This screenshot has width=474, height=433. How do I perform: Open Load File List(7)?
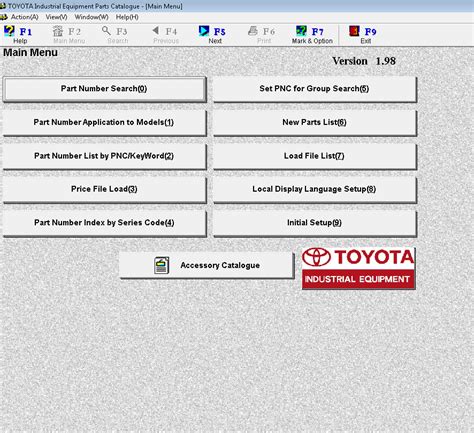[x=315, y=156]
